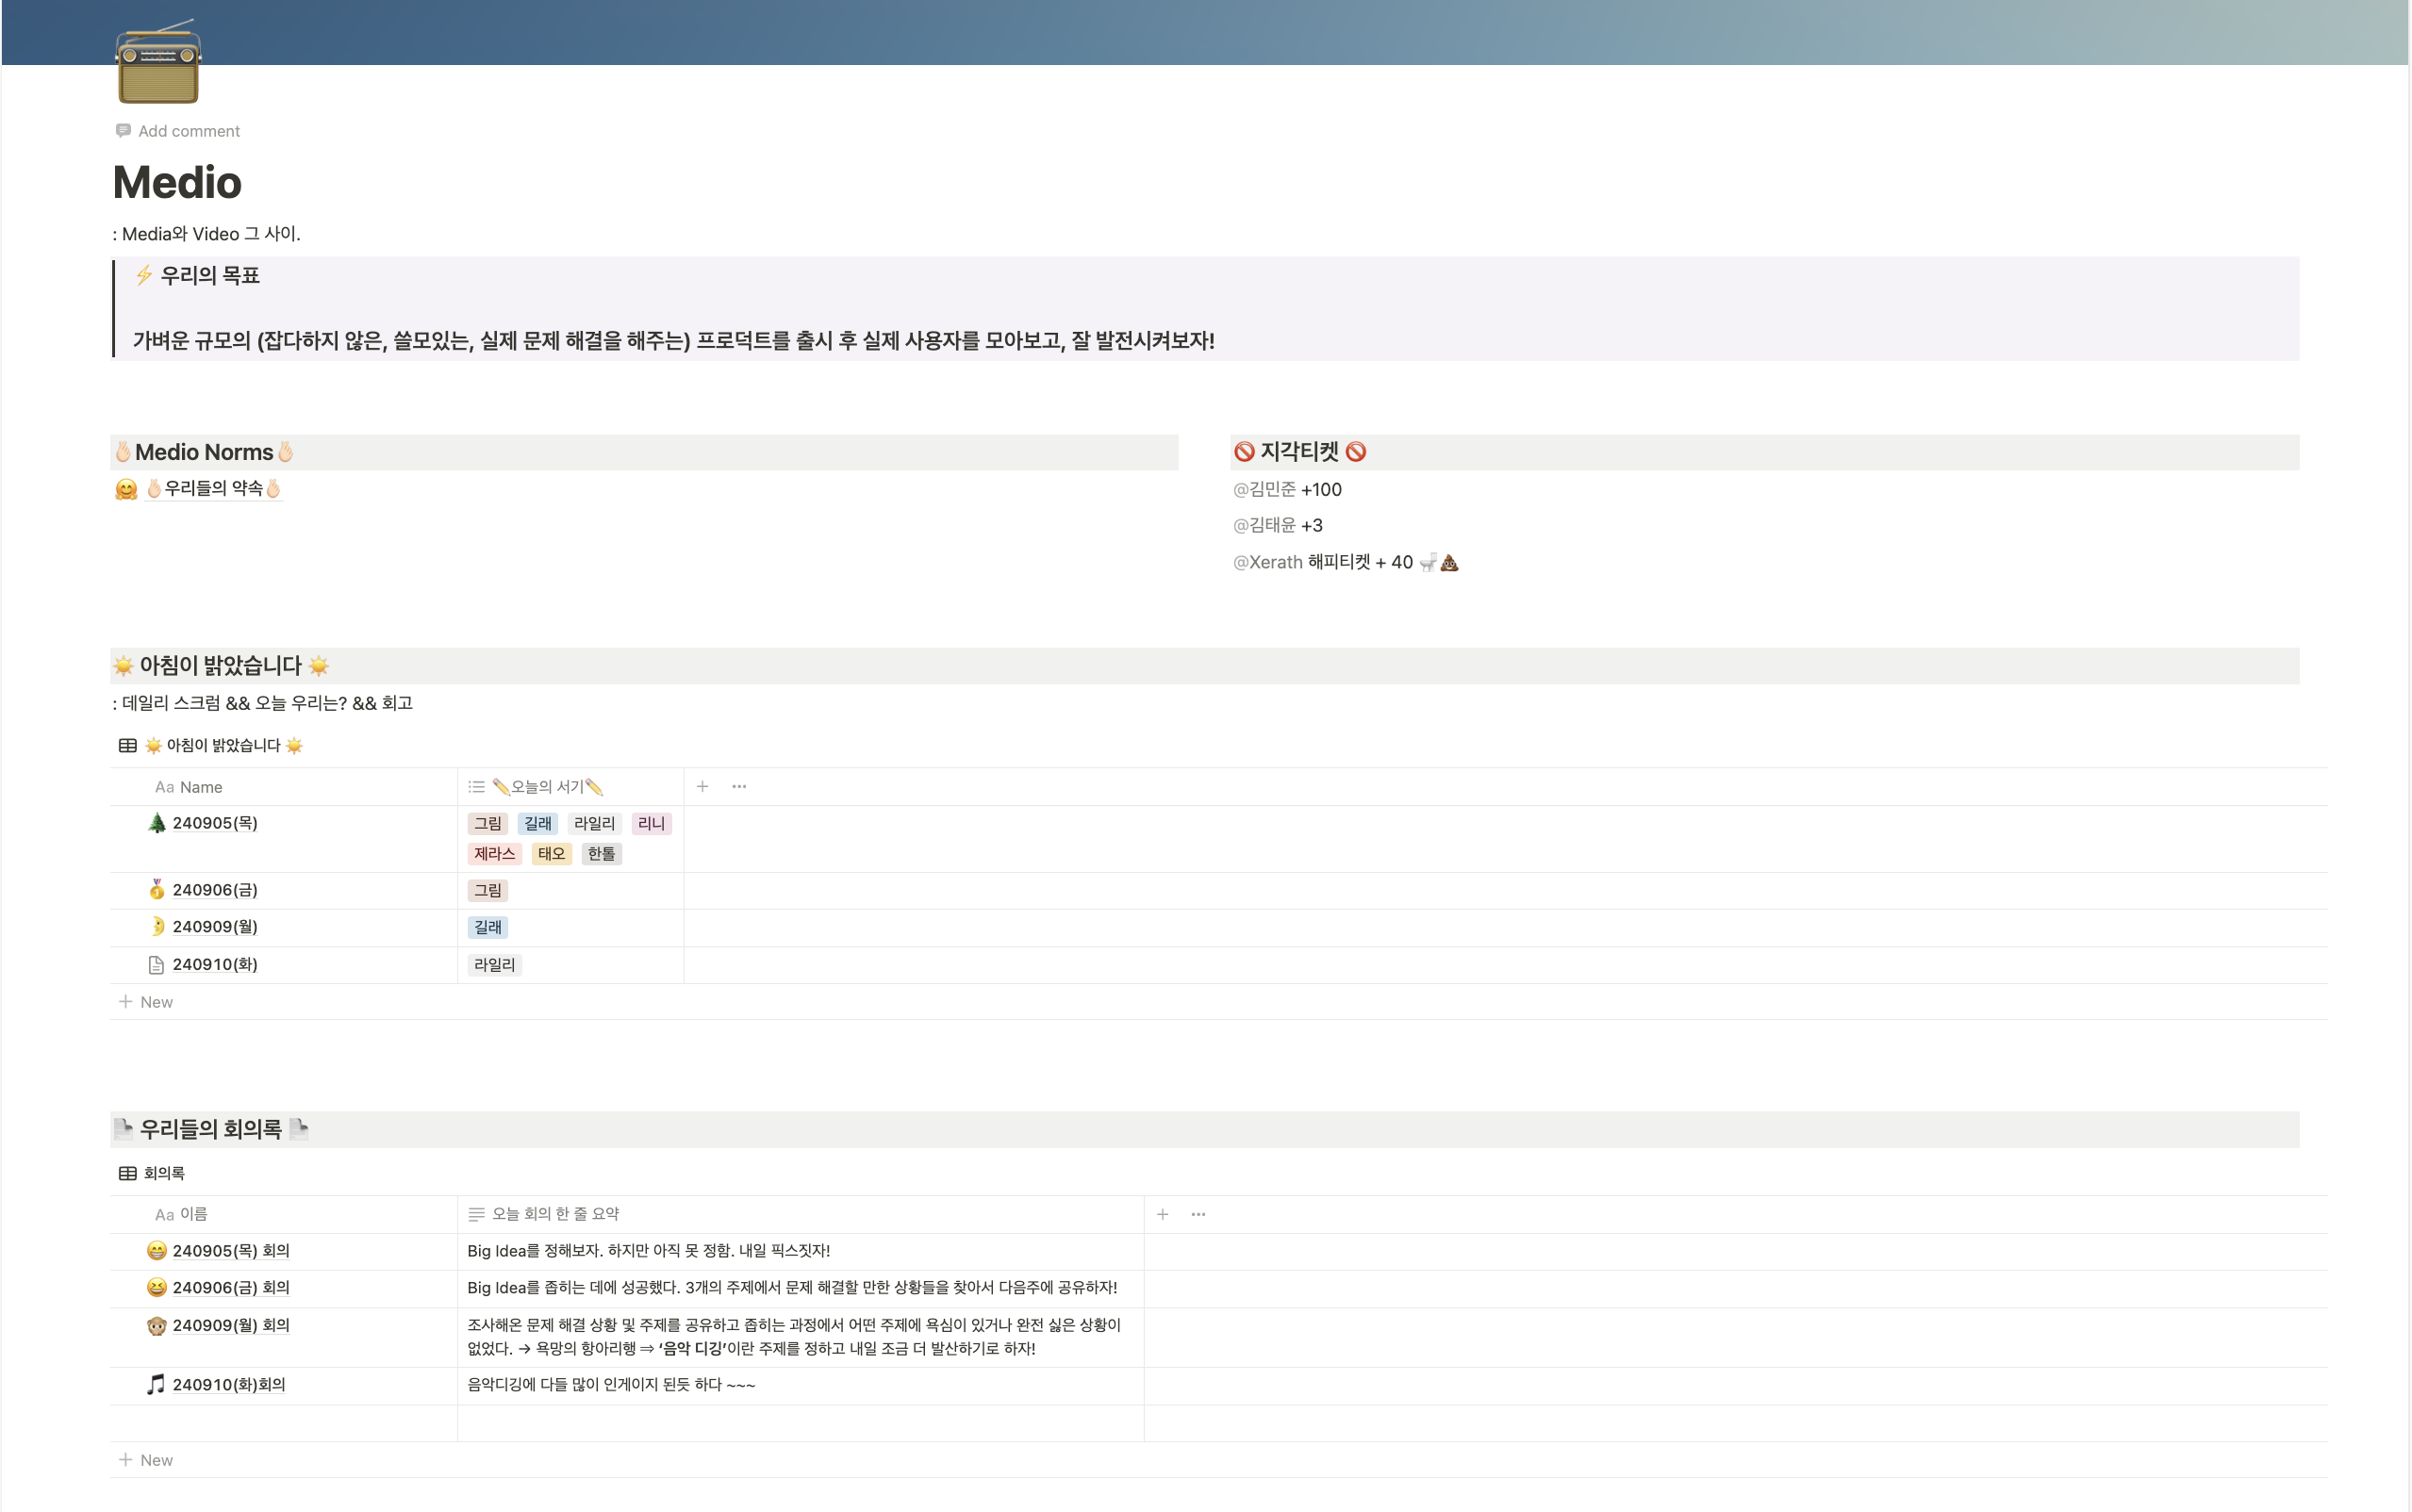
Task: Click the @김민준 mention
Action: (1264, 489)
